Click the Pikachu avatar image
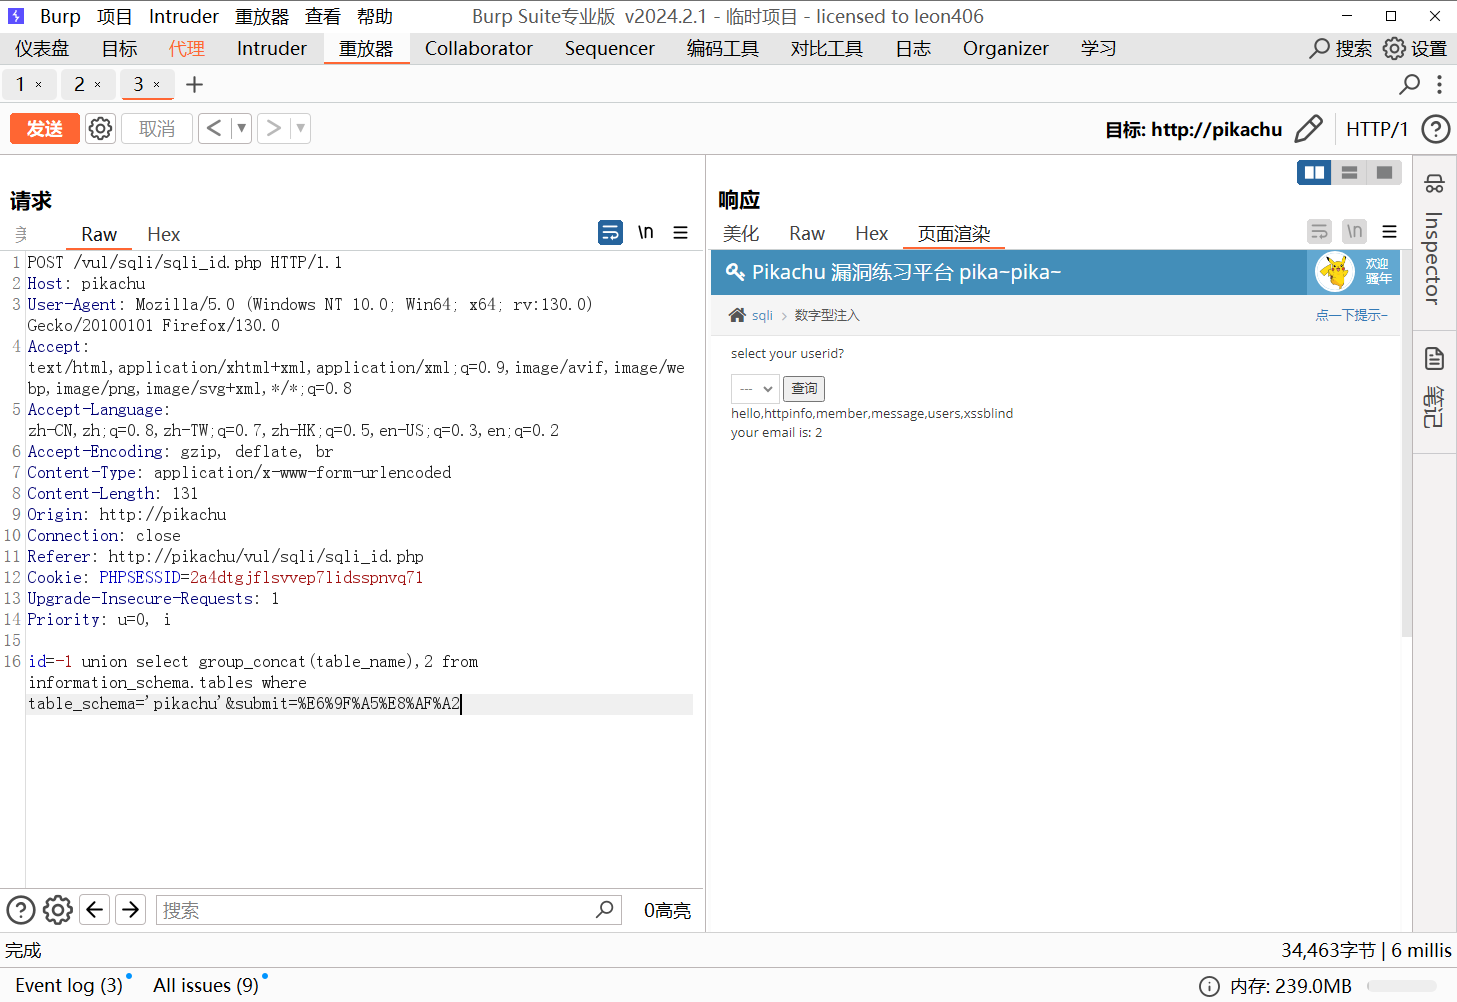1457x1002 pixels. (x=1335, y=271)
